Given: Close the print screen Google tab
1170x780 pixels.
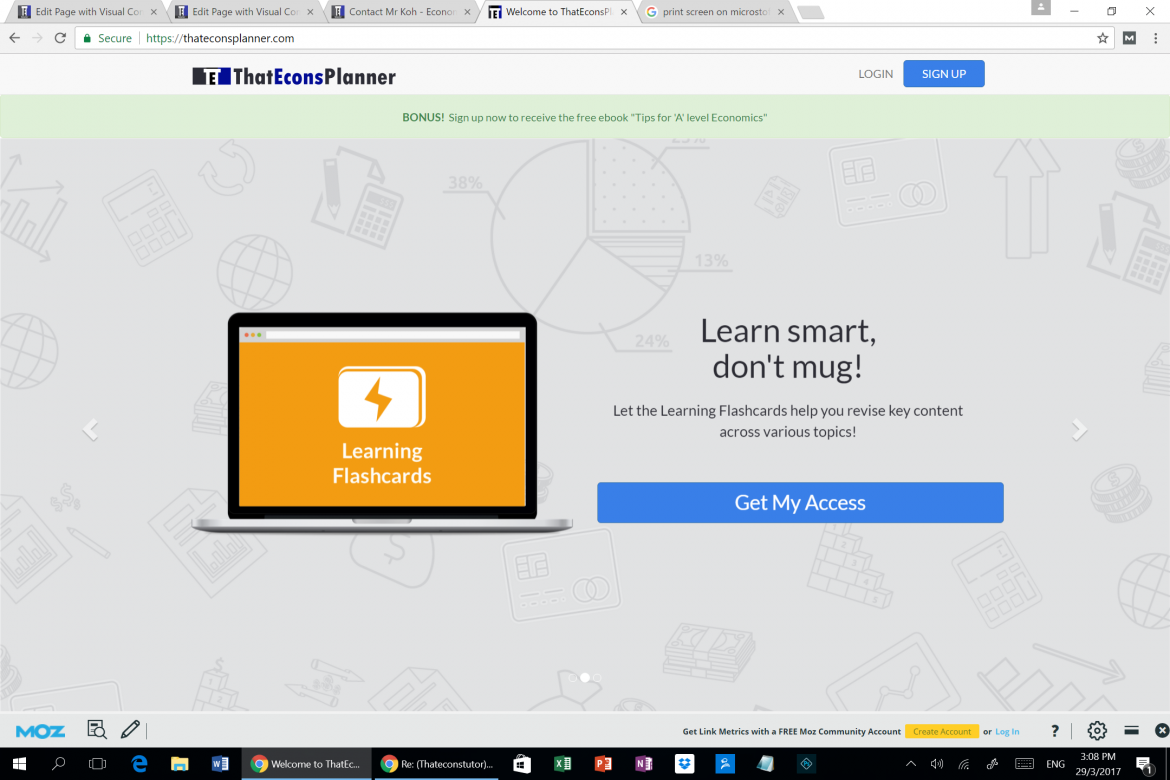Looking at the screenshot, I should [780, 12].
